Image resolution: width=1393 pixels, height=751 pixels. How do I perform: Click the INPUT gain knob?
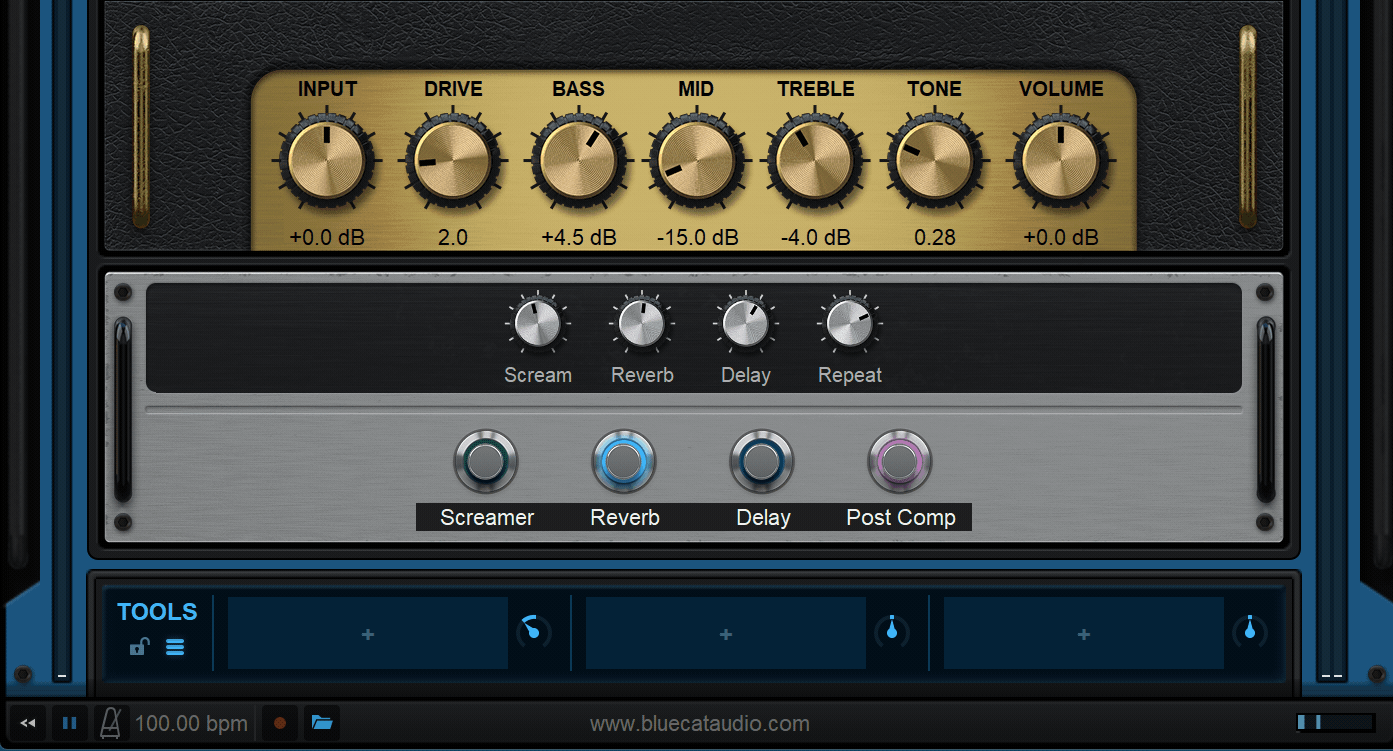pyautogui.click(x=327, y=161)
